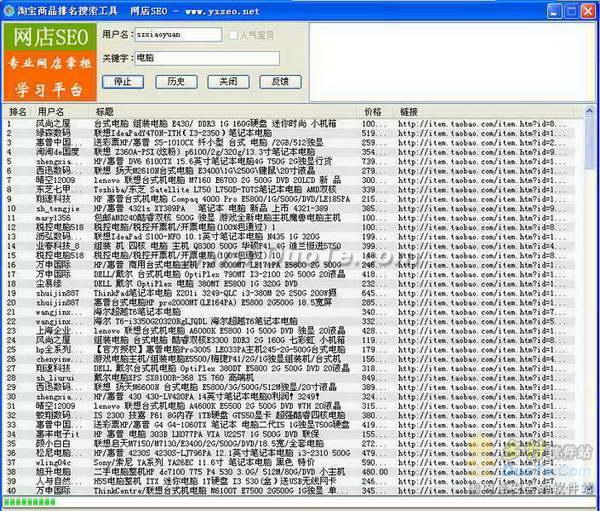Screen dimensions: 600x511
Task: Select the rank number 20 cell
Action: click(11, 302)
